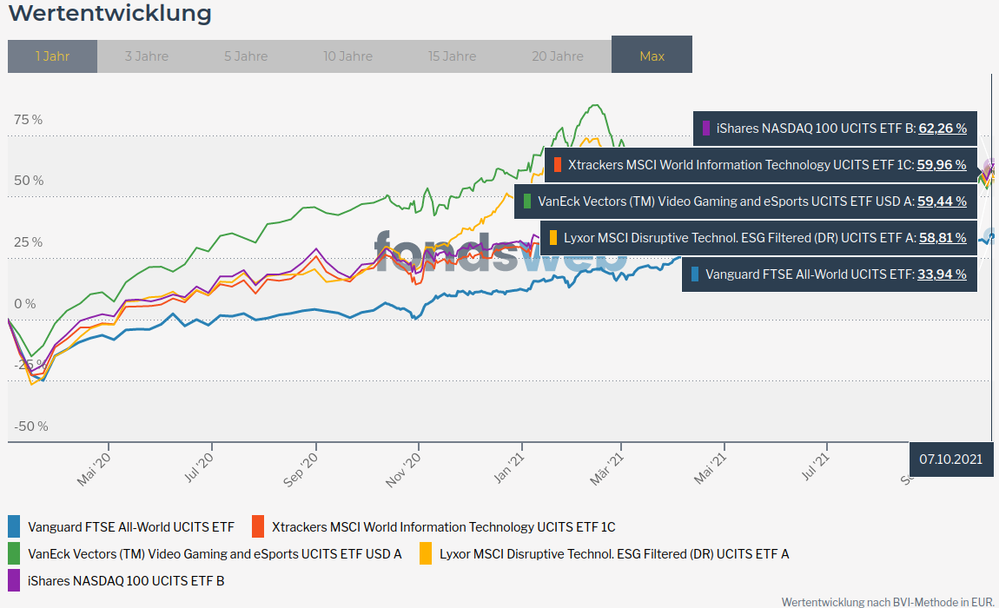999x608 pixels.
Task: Click the purple iShares NASDAQ 100 legend swatch
Action: (14, 580)
